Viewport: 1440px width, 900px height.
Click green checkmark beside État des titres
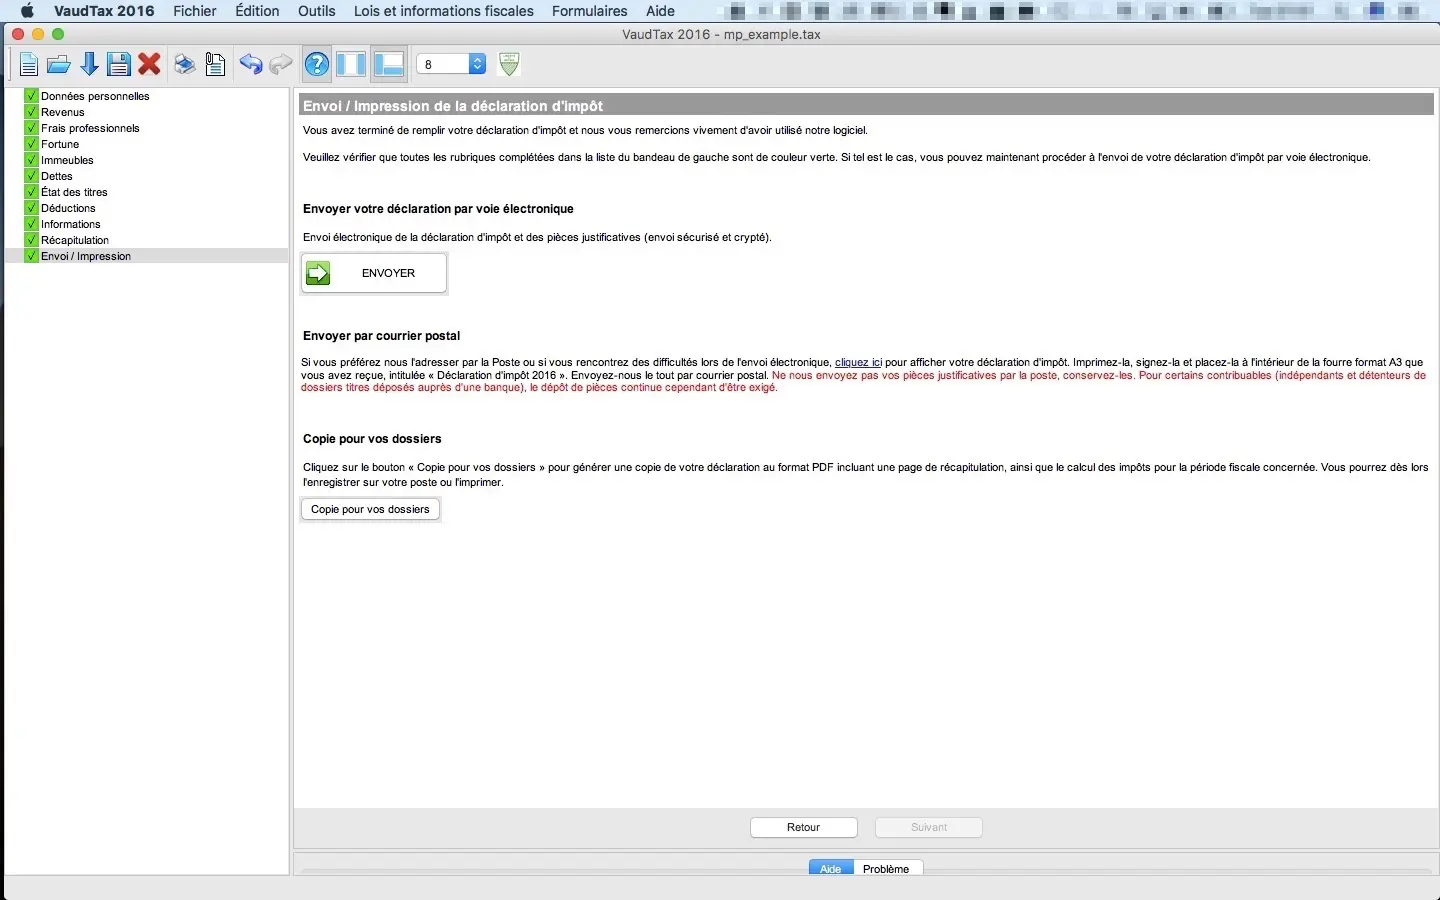(x=31, y=192)
